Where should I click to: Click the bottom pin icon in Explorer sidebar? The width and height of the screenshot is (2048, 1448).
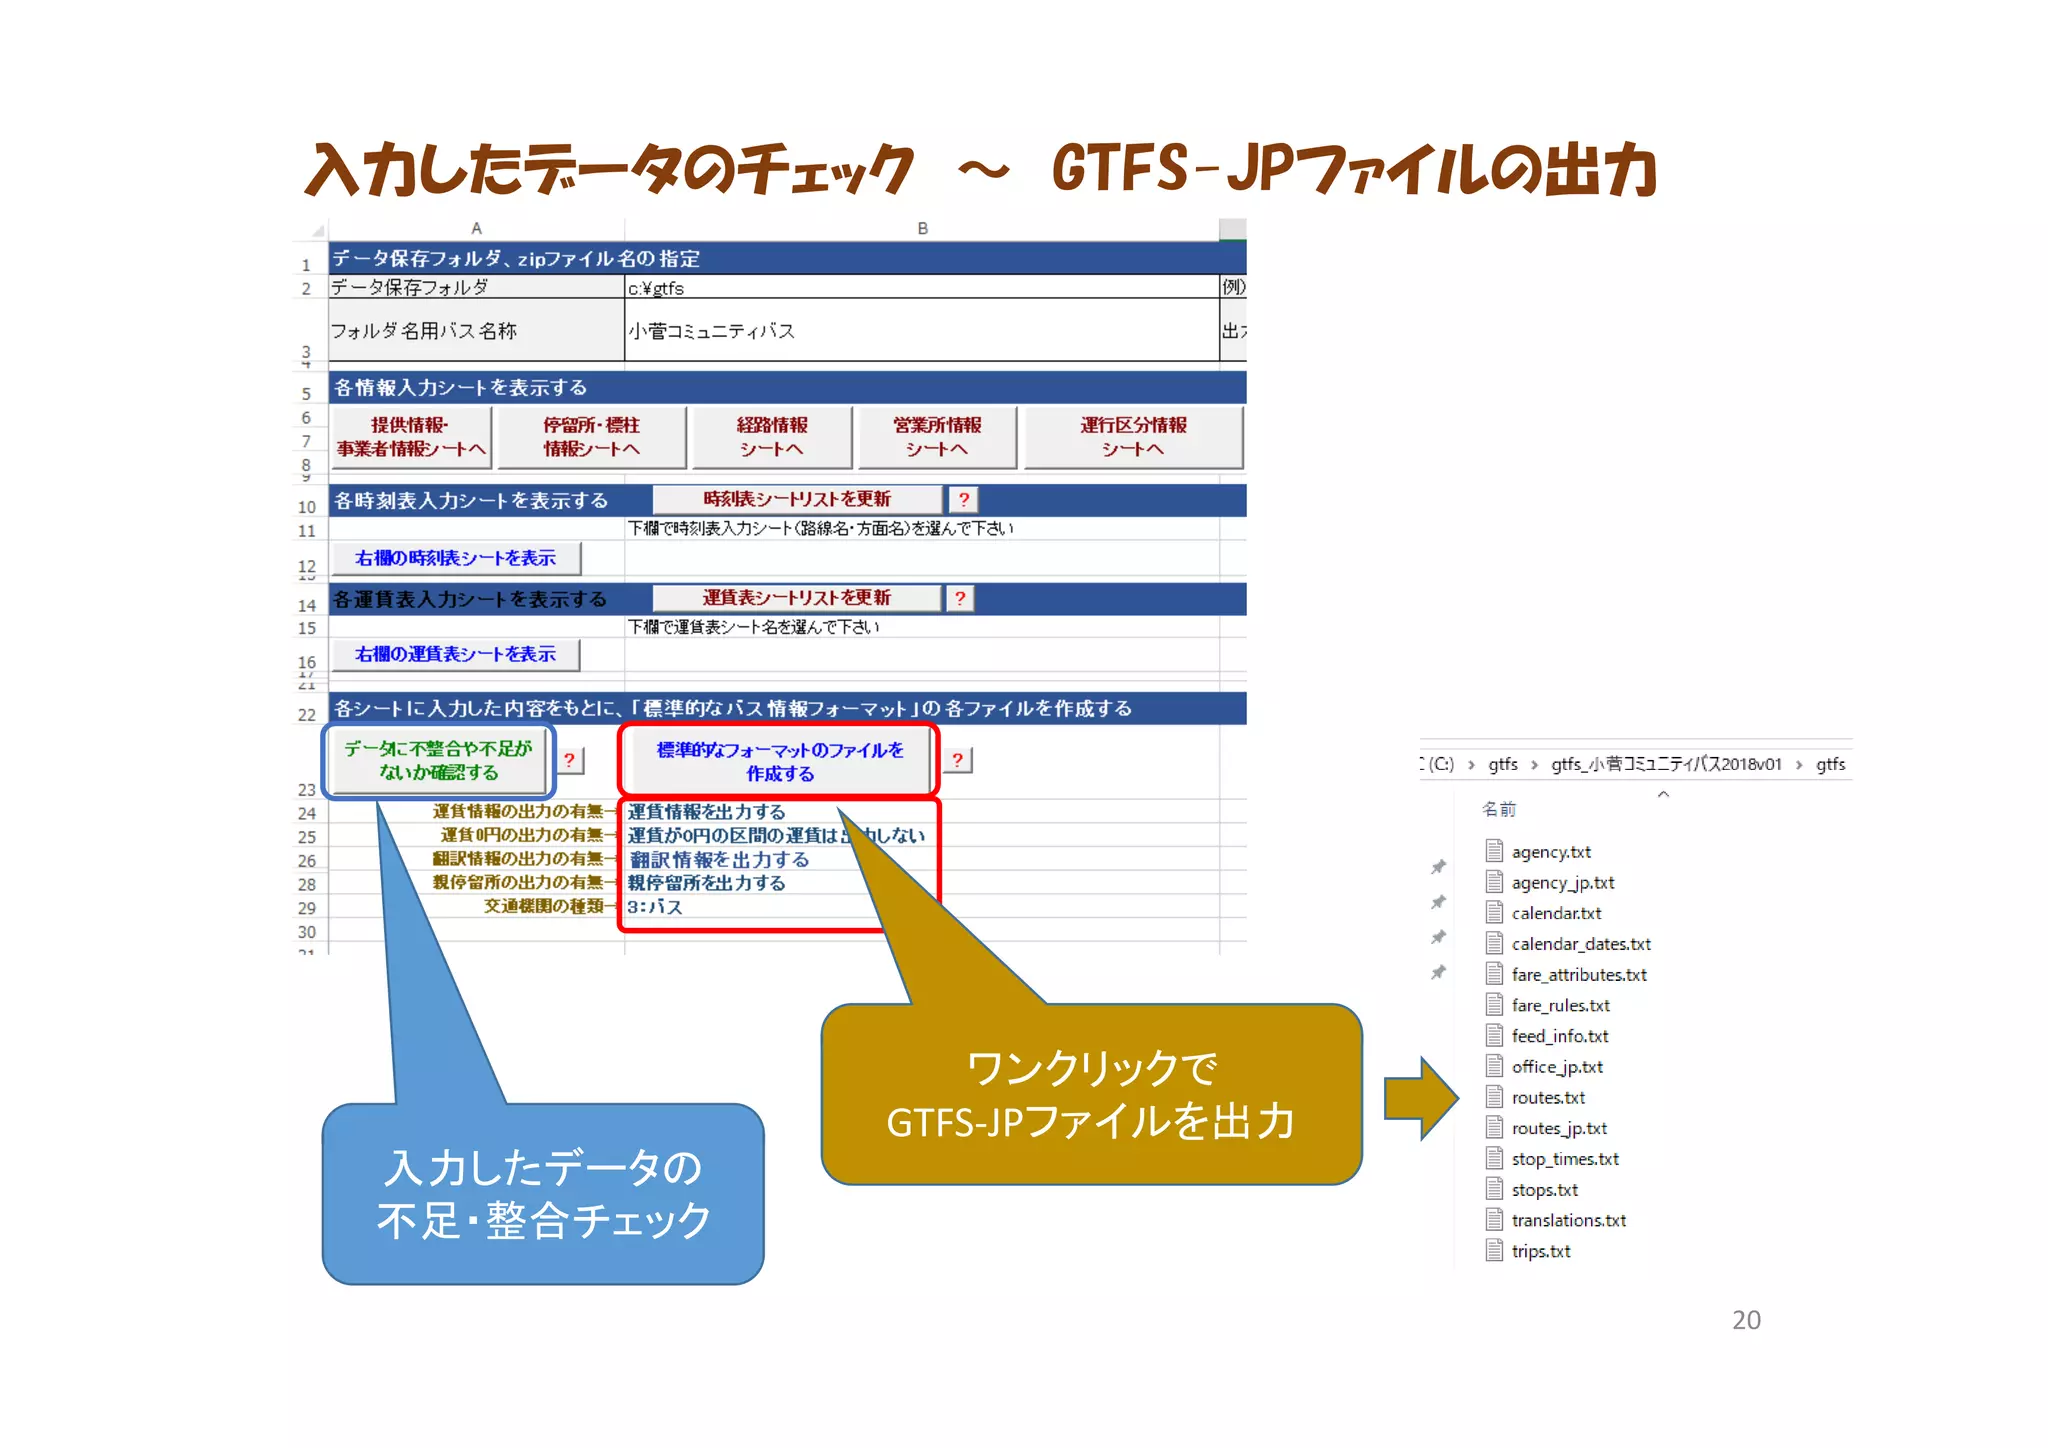pyautogui.click(x=1438, y=972)
